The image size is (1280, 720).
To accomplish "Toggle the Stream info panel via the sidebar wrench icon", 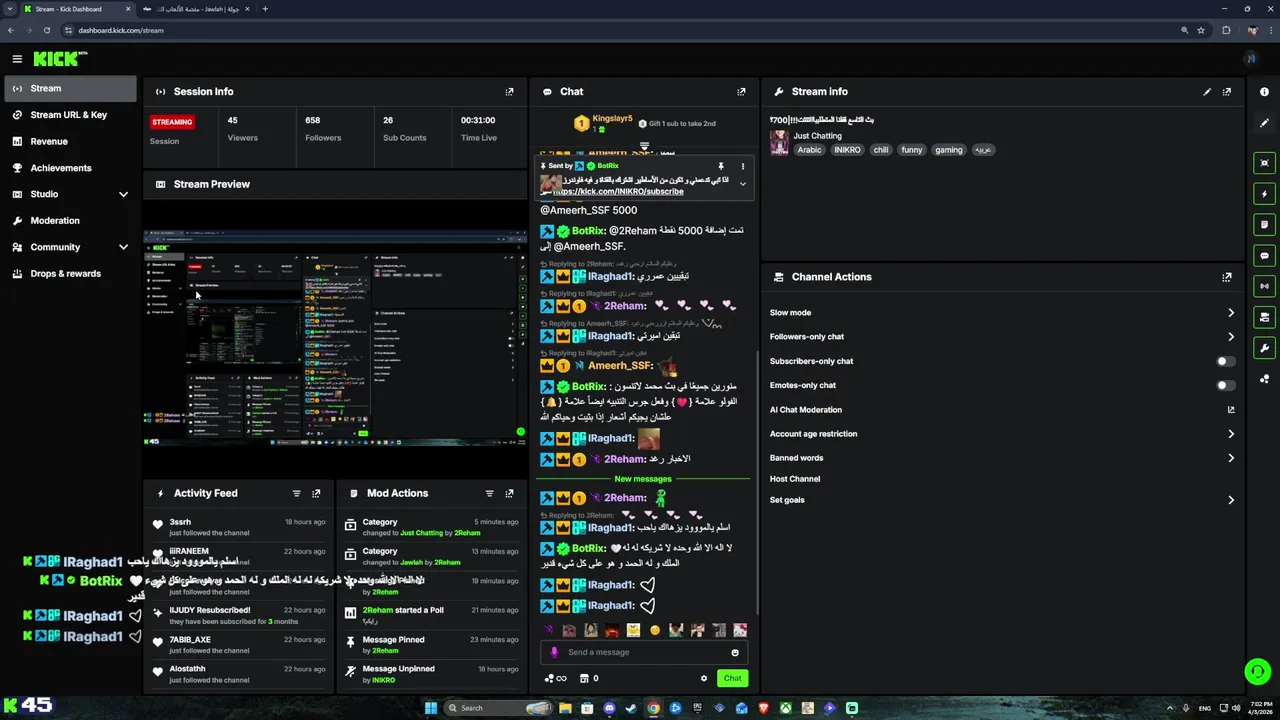I will coord(1264,348).
